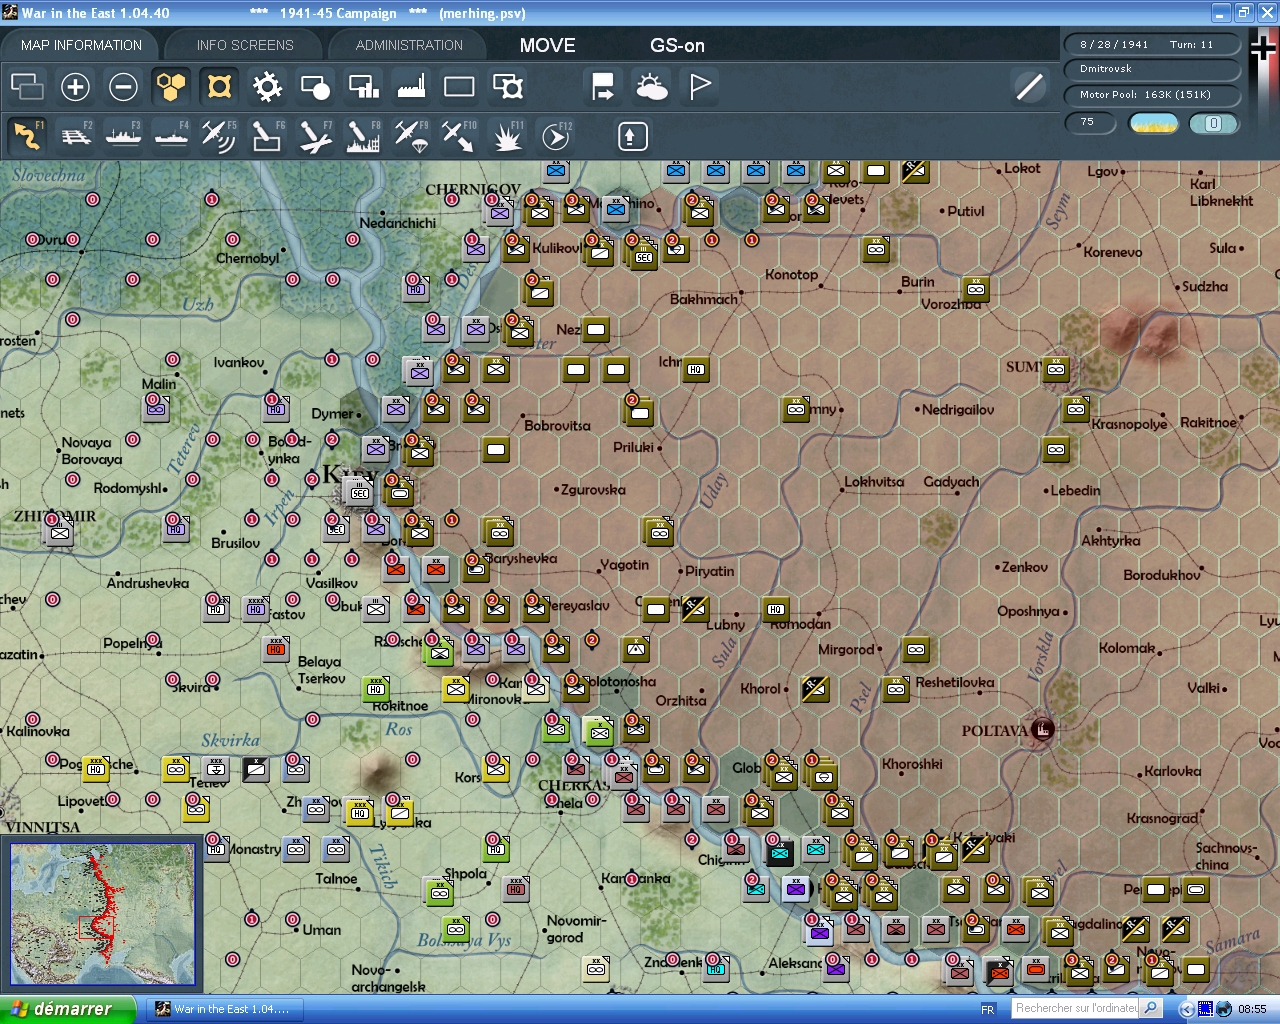1280x1024 pixels.
Task: Select the F4 amphibious ship mode
Action: click(172, 136)
